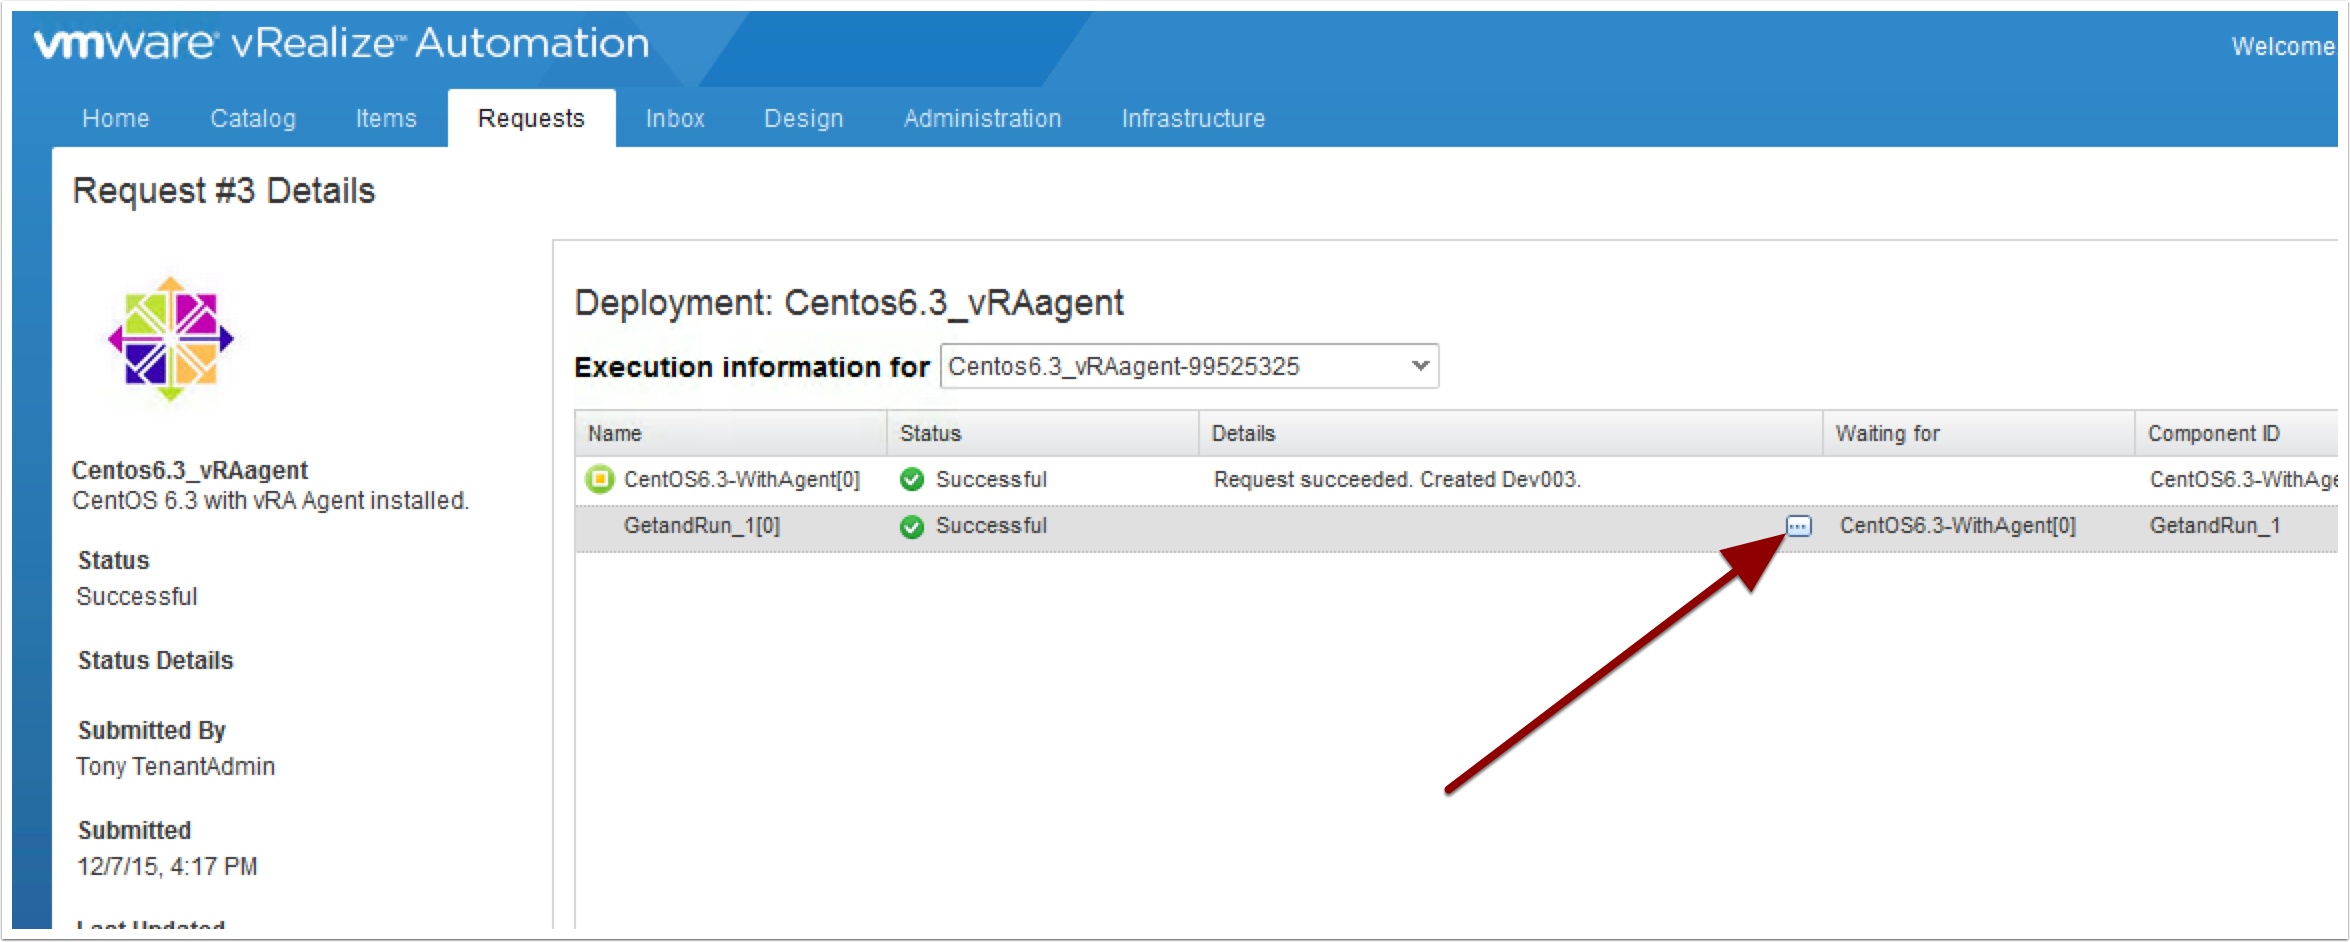Select the GetandRun_1[0] row
The height and width of the screenshot is (942, 2350).
pyautogui.click(x=701, y=526)
